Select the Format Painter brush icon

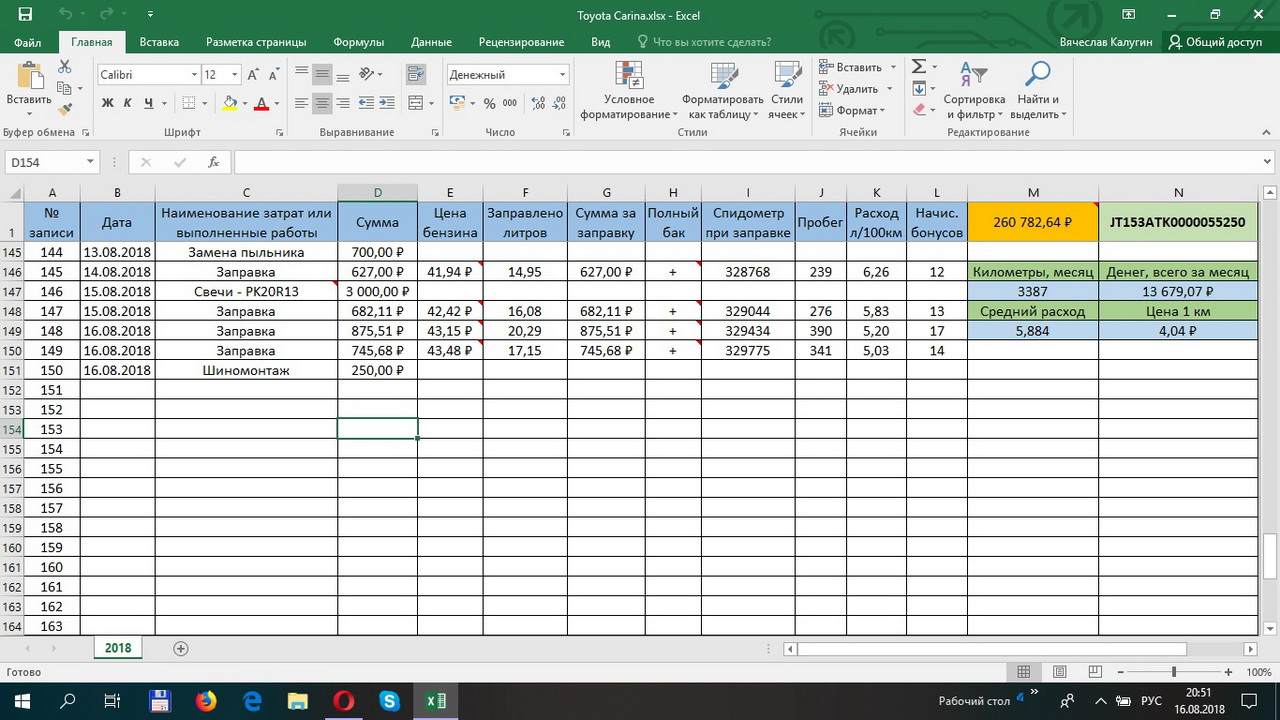[x=65, y=109]
